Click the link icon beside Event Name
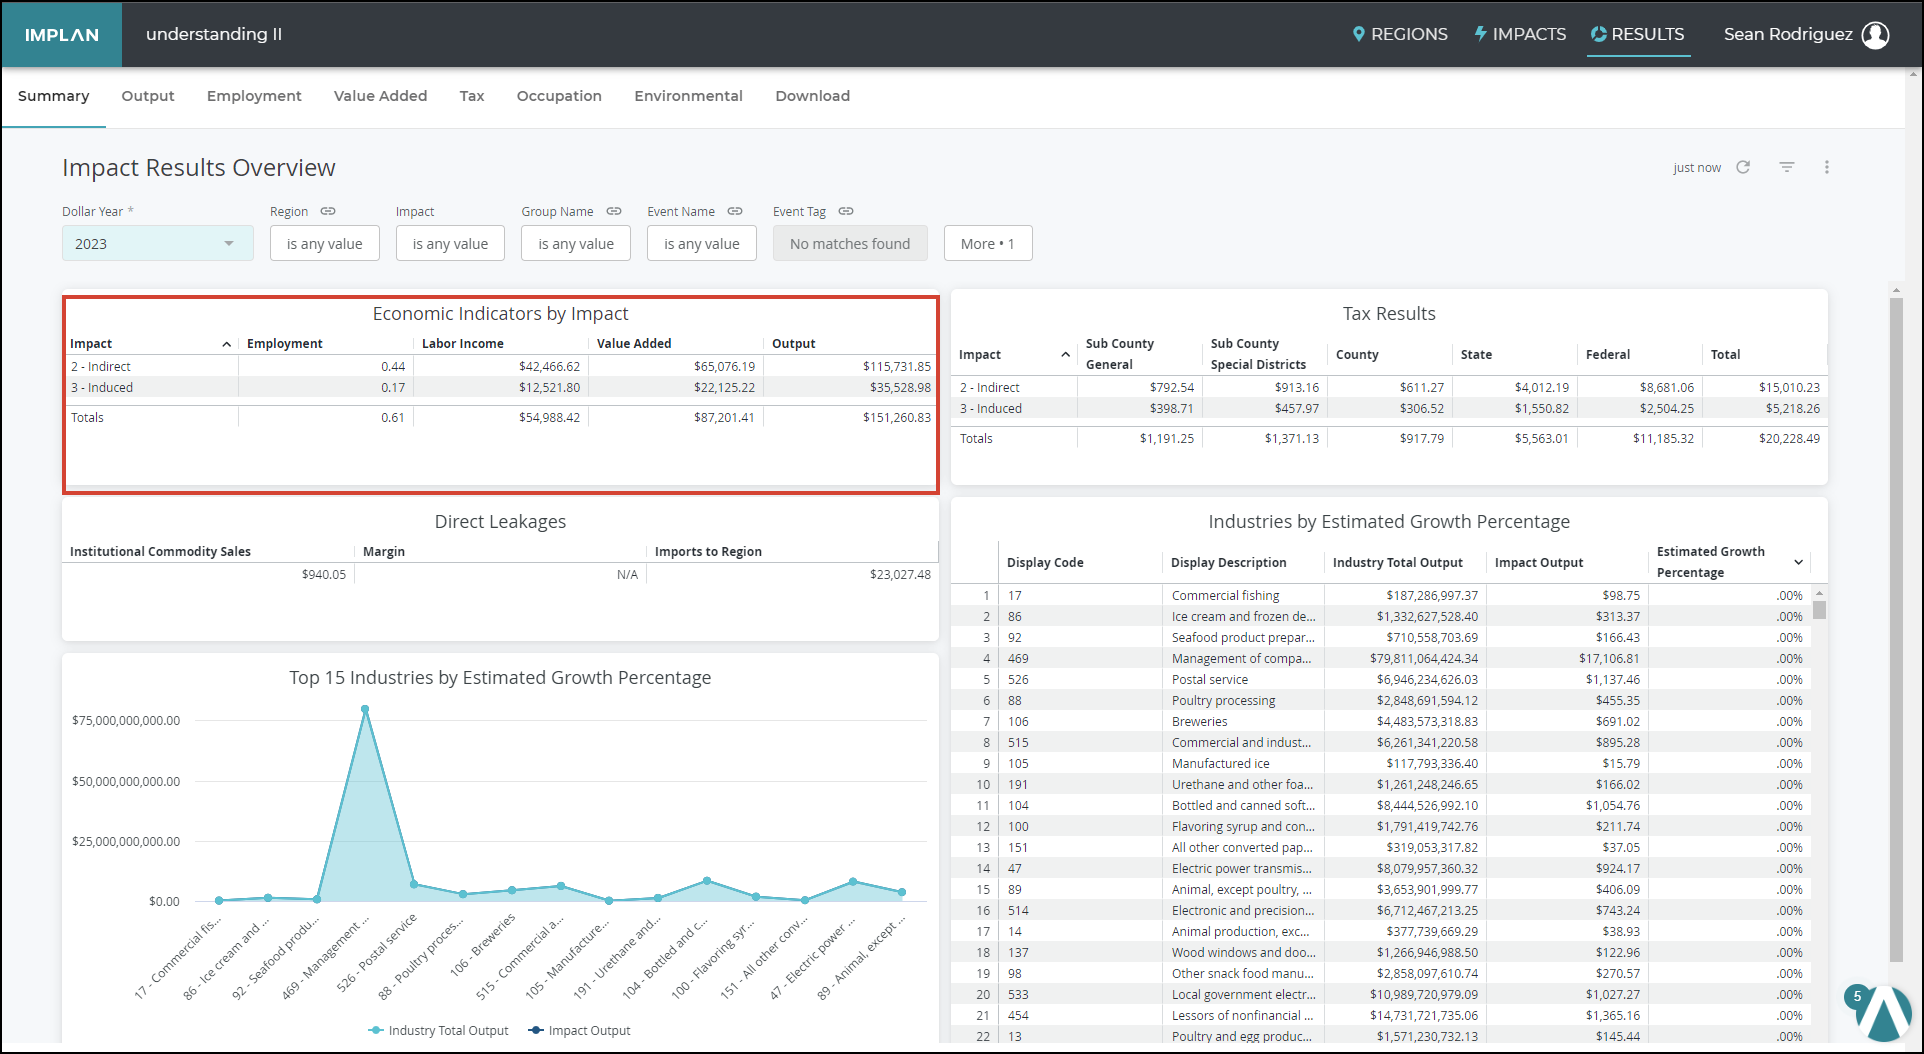 (735, 211)
